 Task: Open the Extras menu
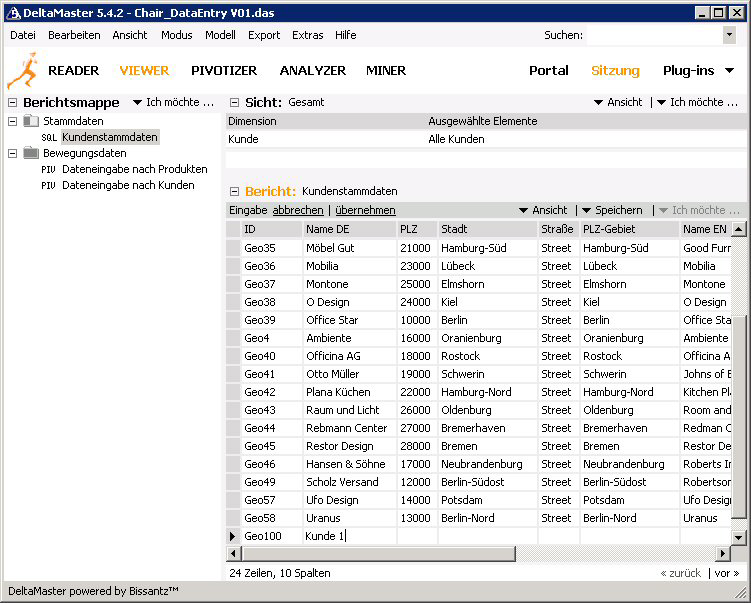[307, 35]
